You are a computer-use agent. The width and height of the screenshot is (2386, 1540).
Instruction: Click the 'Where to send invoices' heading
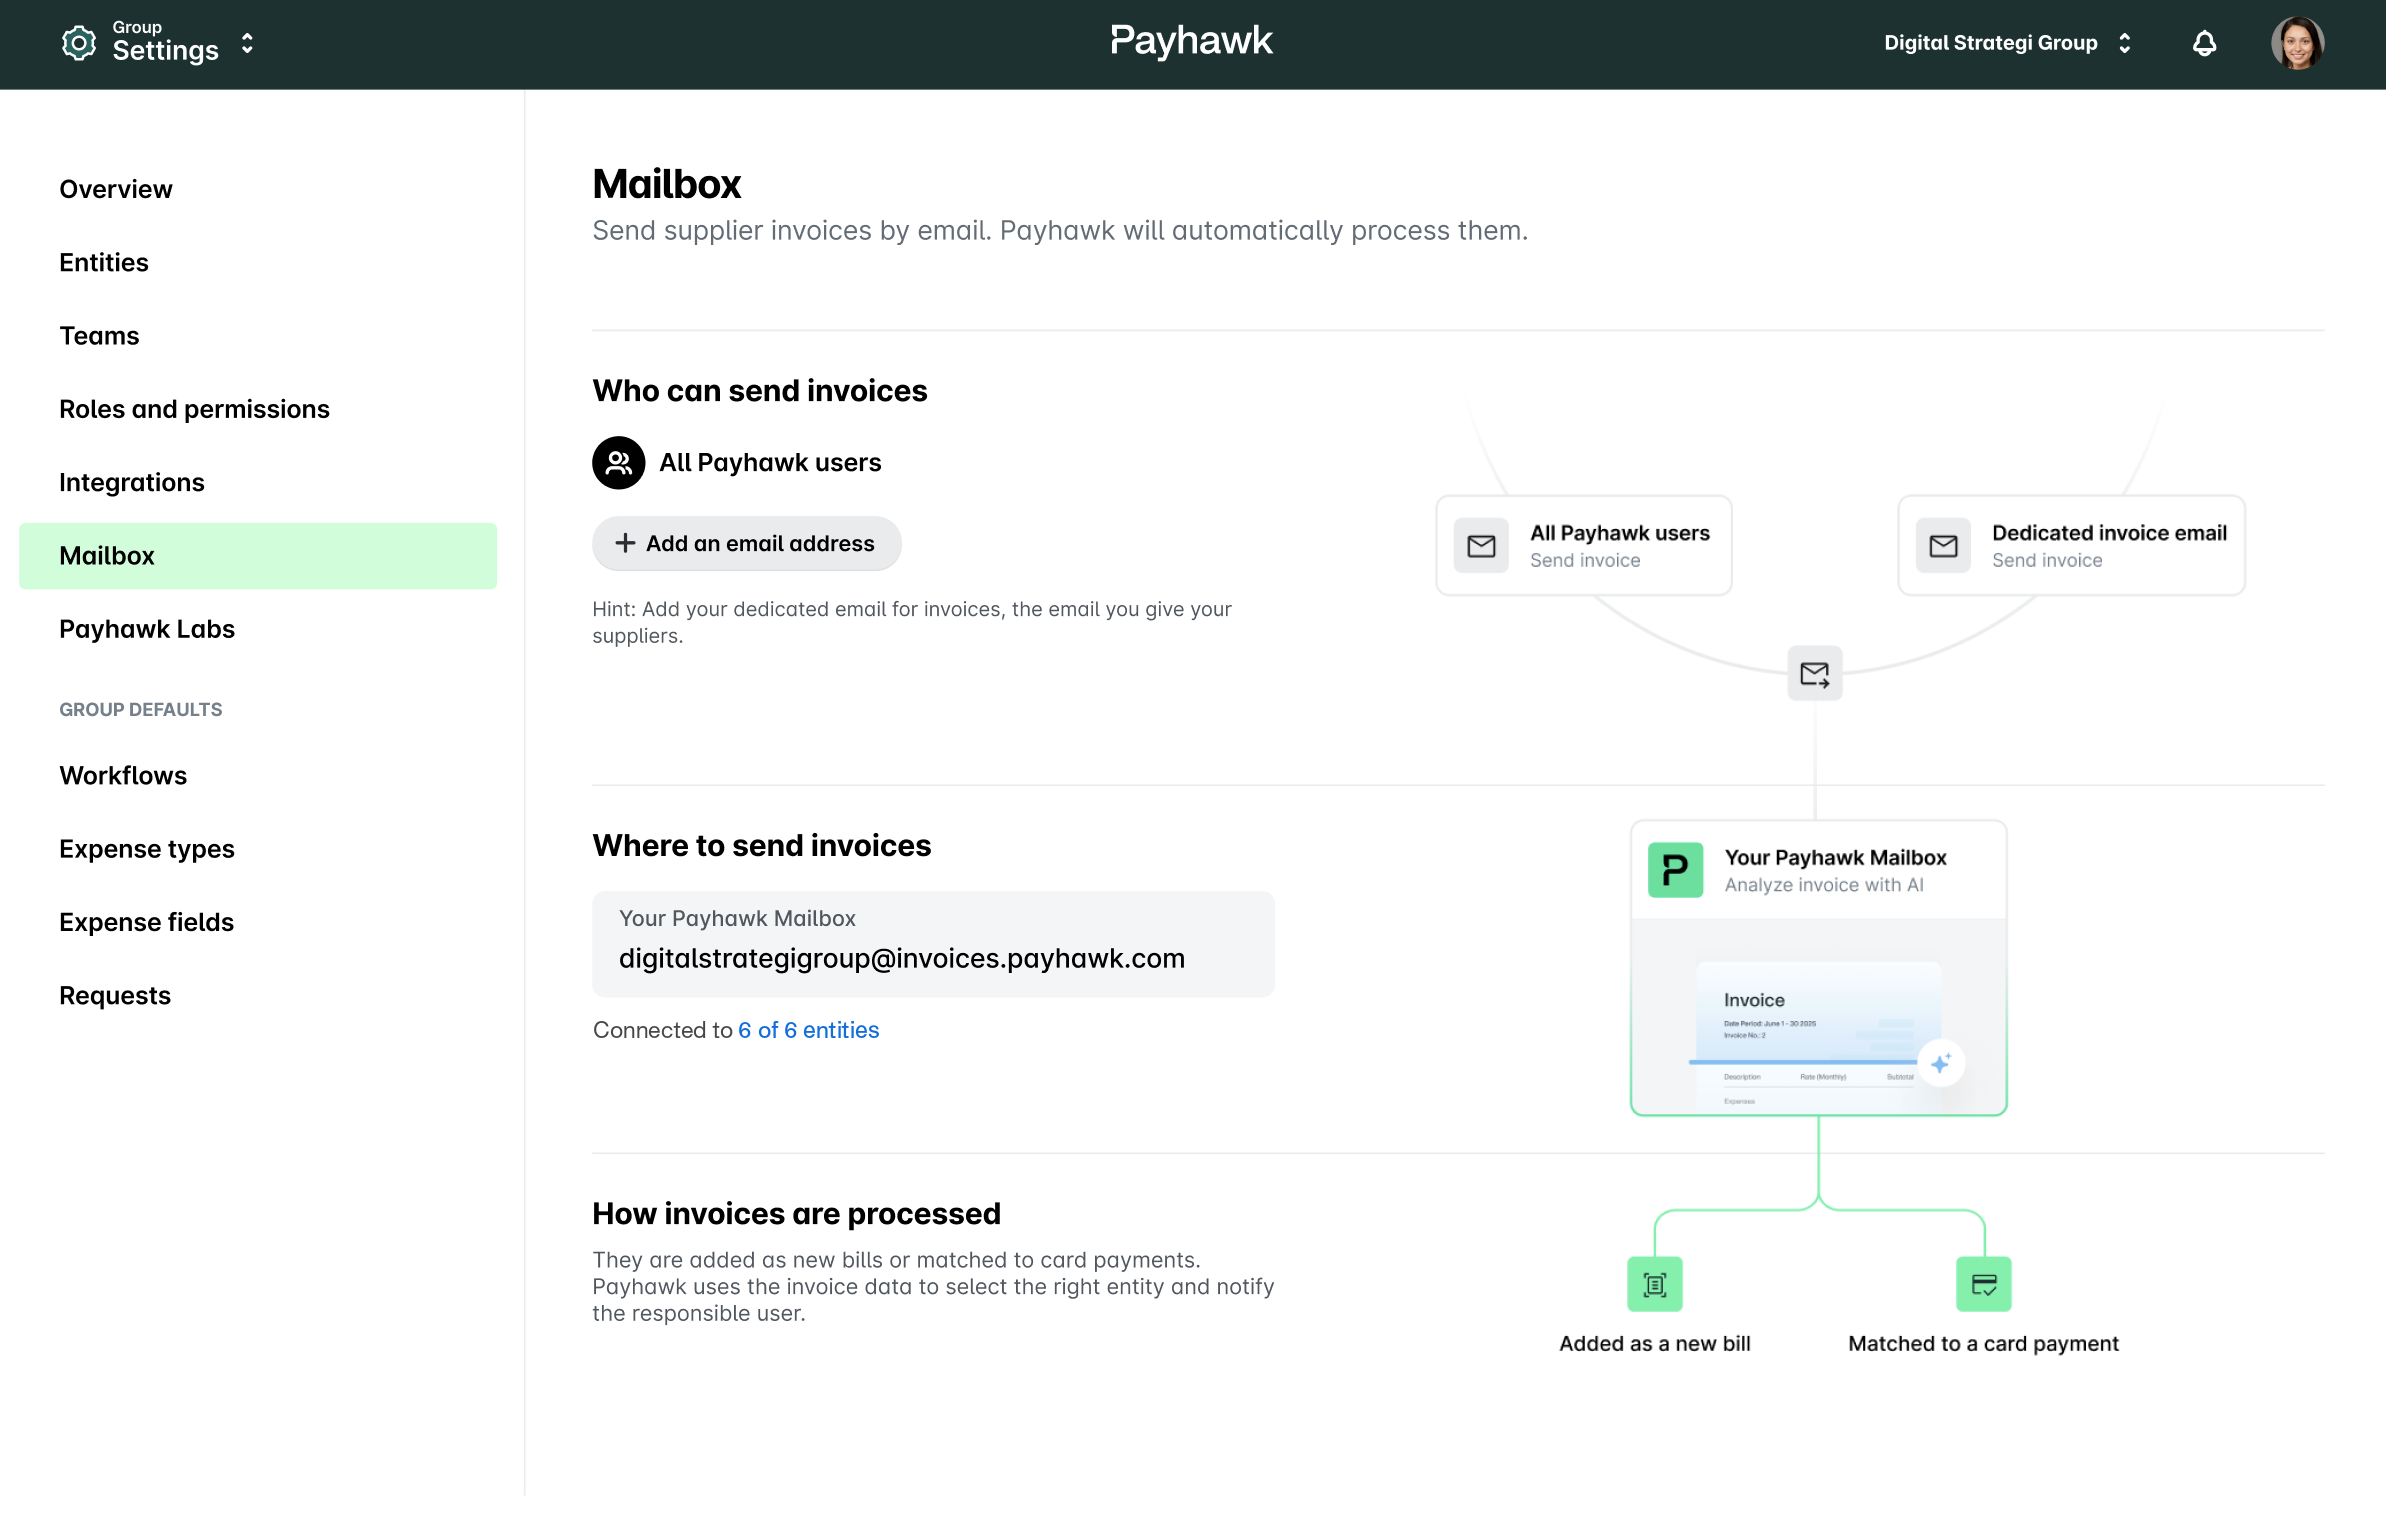(761, 846)
